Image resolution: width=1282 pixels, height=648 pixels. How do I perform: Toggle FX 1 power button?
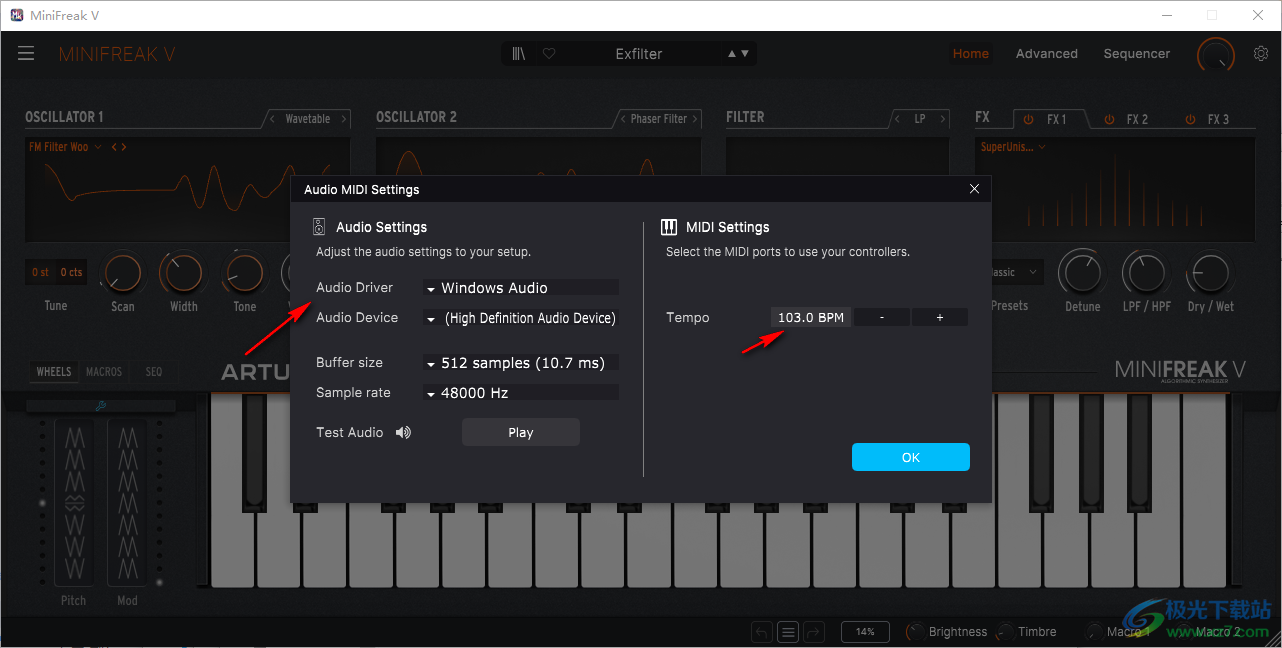(x=1028, y=119)
